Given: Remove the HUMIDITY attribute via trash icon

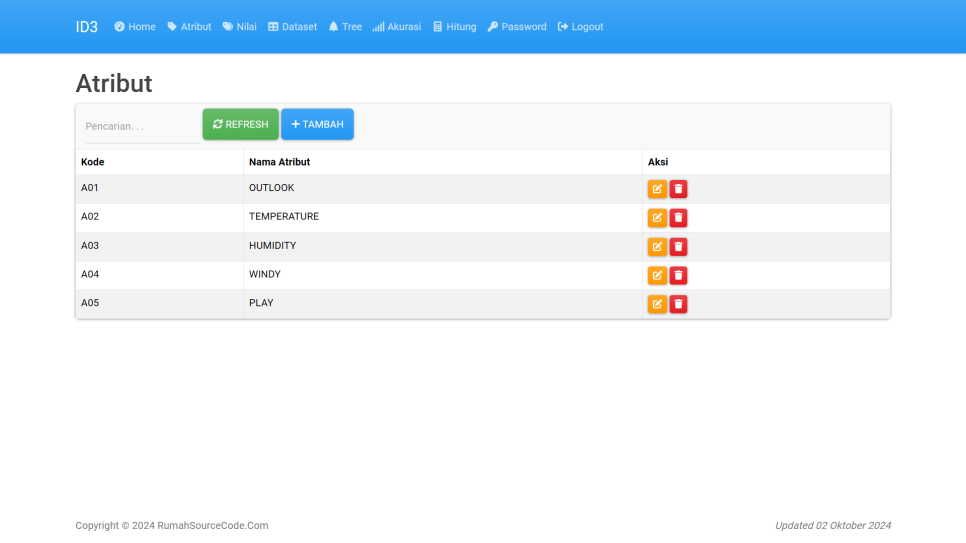Looking at the screenshot, I should click(678, 247).
